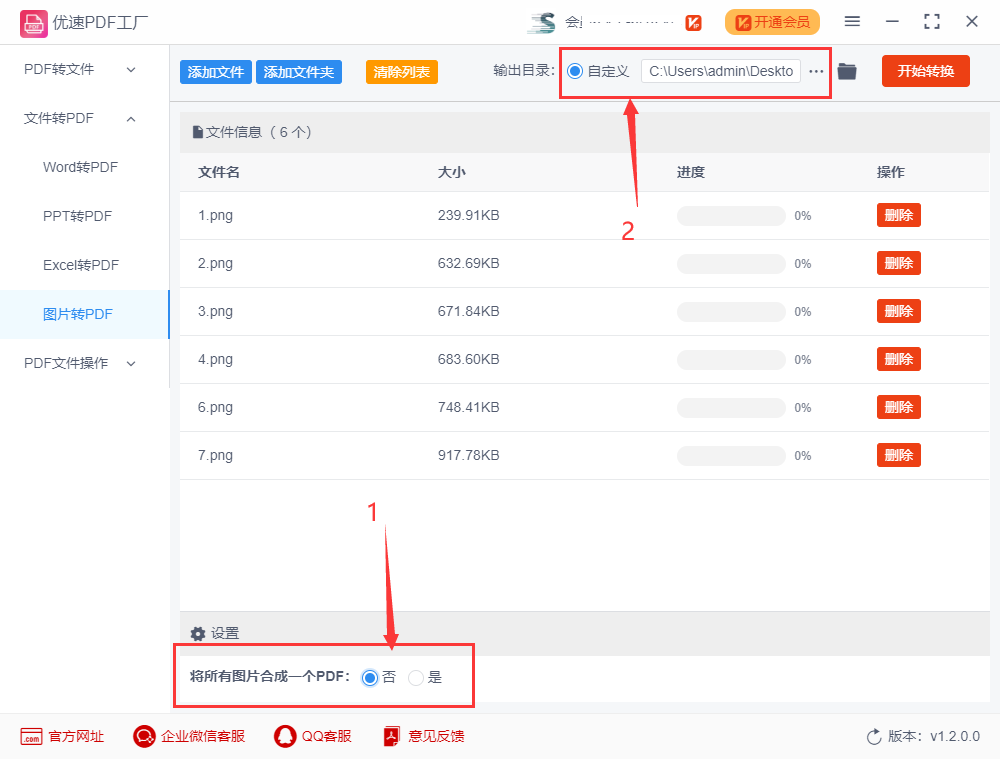The image size is (1000, 760).
Task: Click the progress bar for 1.png
Action: (730, 215)
